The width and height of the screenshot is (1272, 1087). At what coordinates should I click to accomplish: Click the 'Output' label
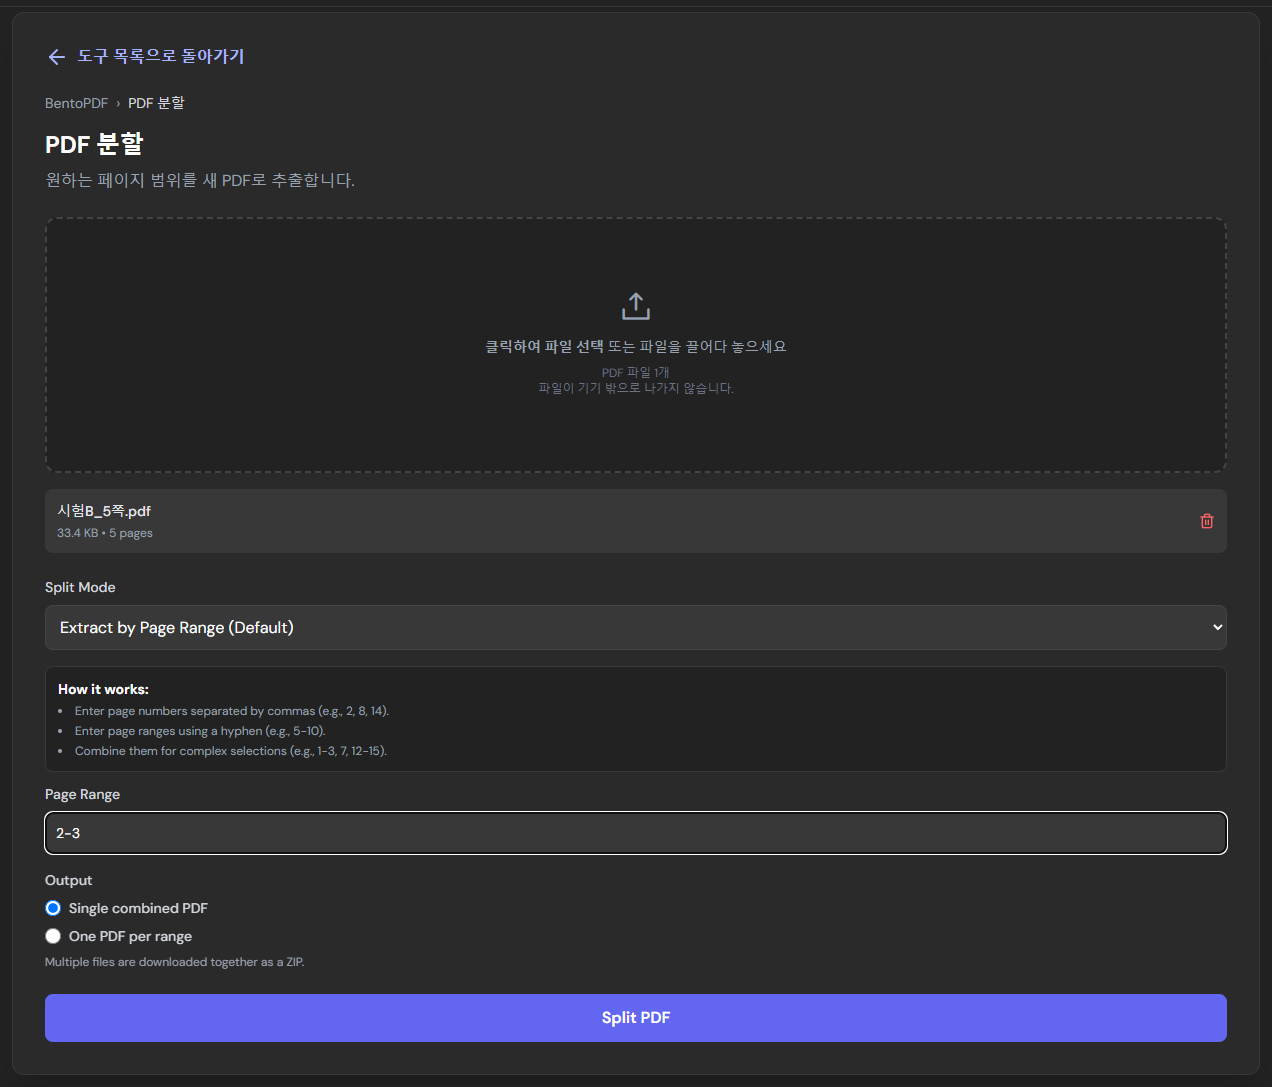(68, 880)
